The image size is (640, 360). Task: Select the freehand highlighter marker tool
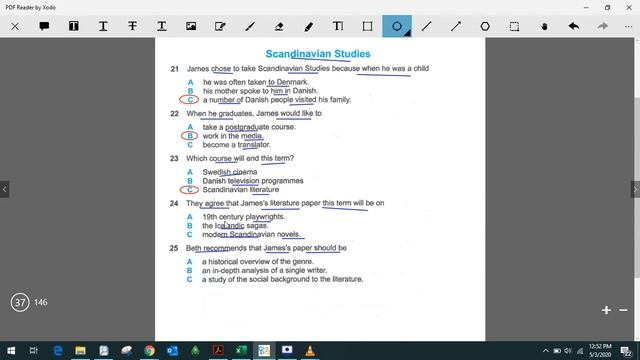coord(309,26)
